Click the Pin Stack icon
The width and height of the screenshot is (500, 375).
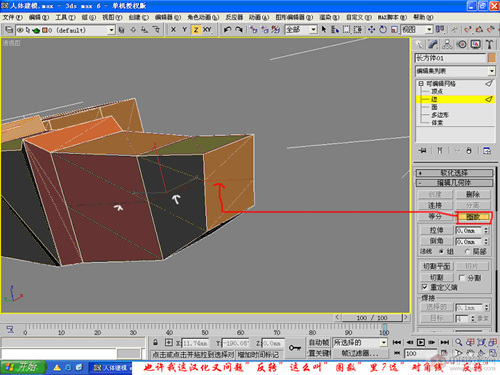pos(423,151)
